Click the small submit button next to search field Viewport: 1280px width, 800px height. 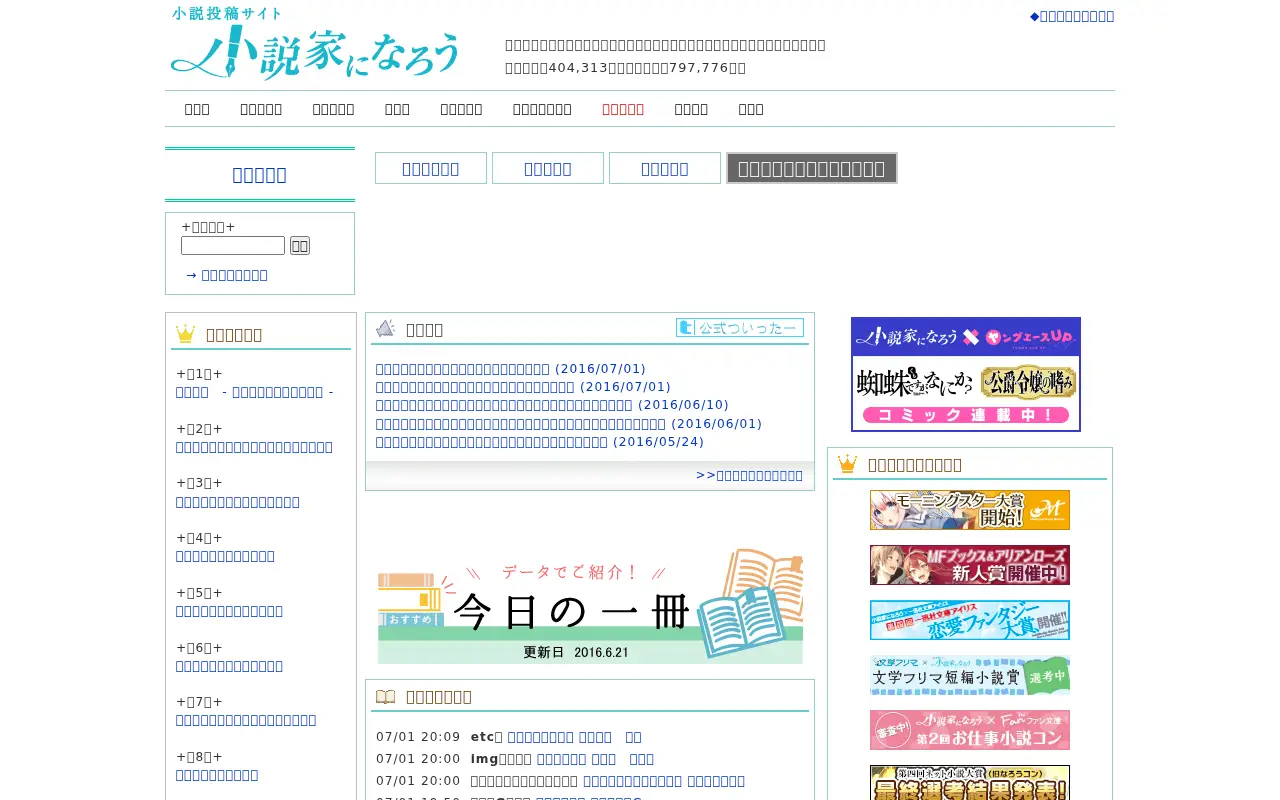click(300, 245)
